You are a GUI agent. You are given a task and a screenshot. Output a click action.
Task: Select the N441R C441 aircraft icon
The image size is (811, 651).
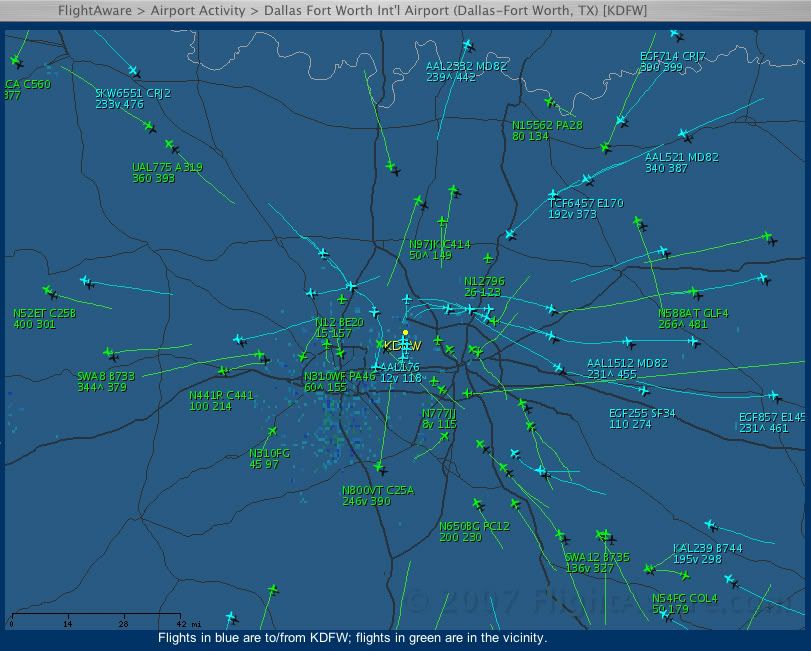click(x=223, y=370)
